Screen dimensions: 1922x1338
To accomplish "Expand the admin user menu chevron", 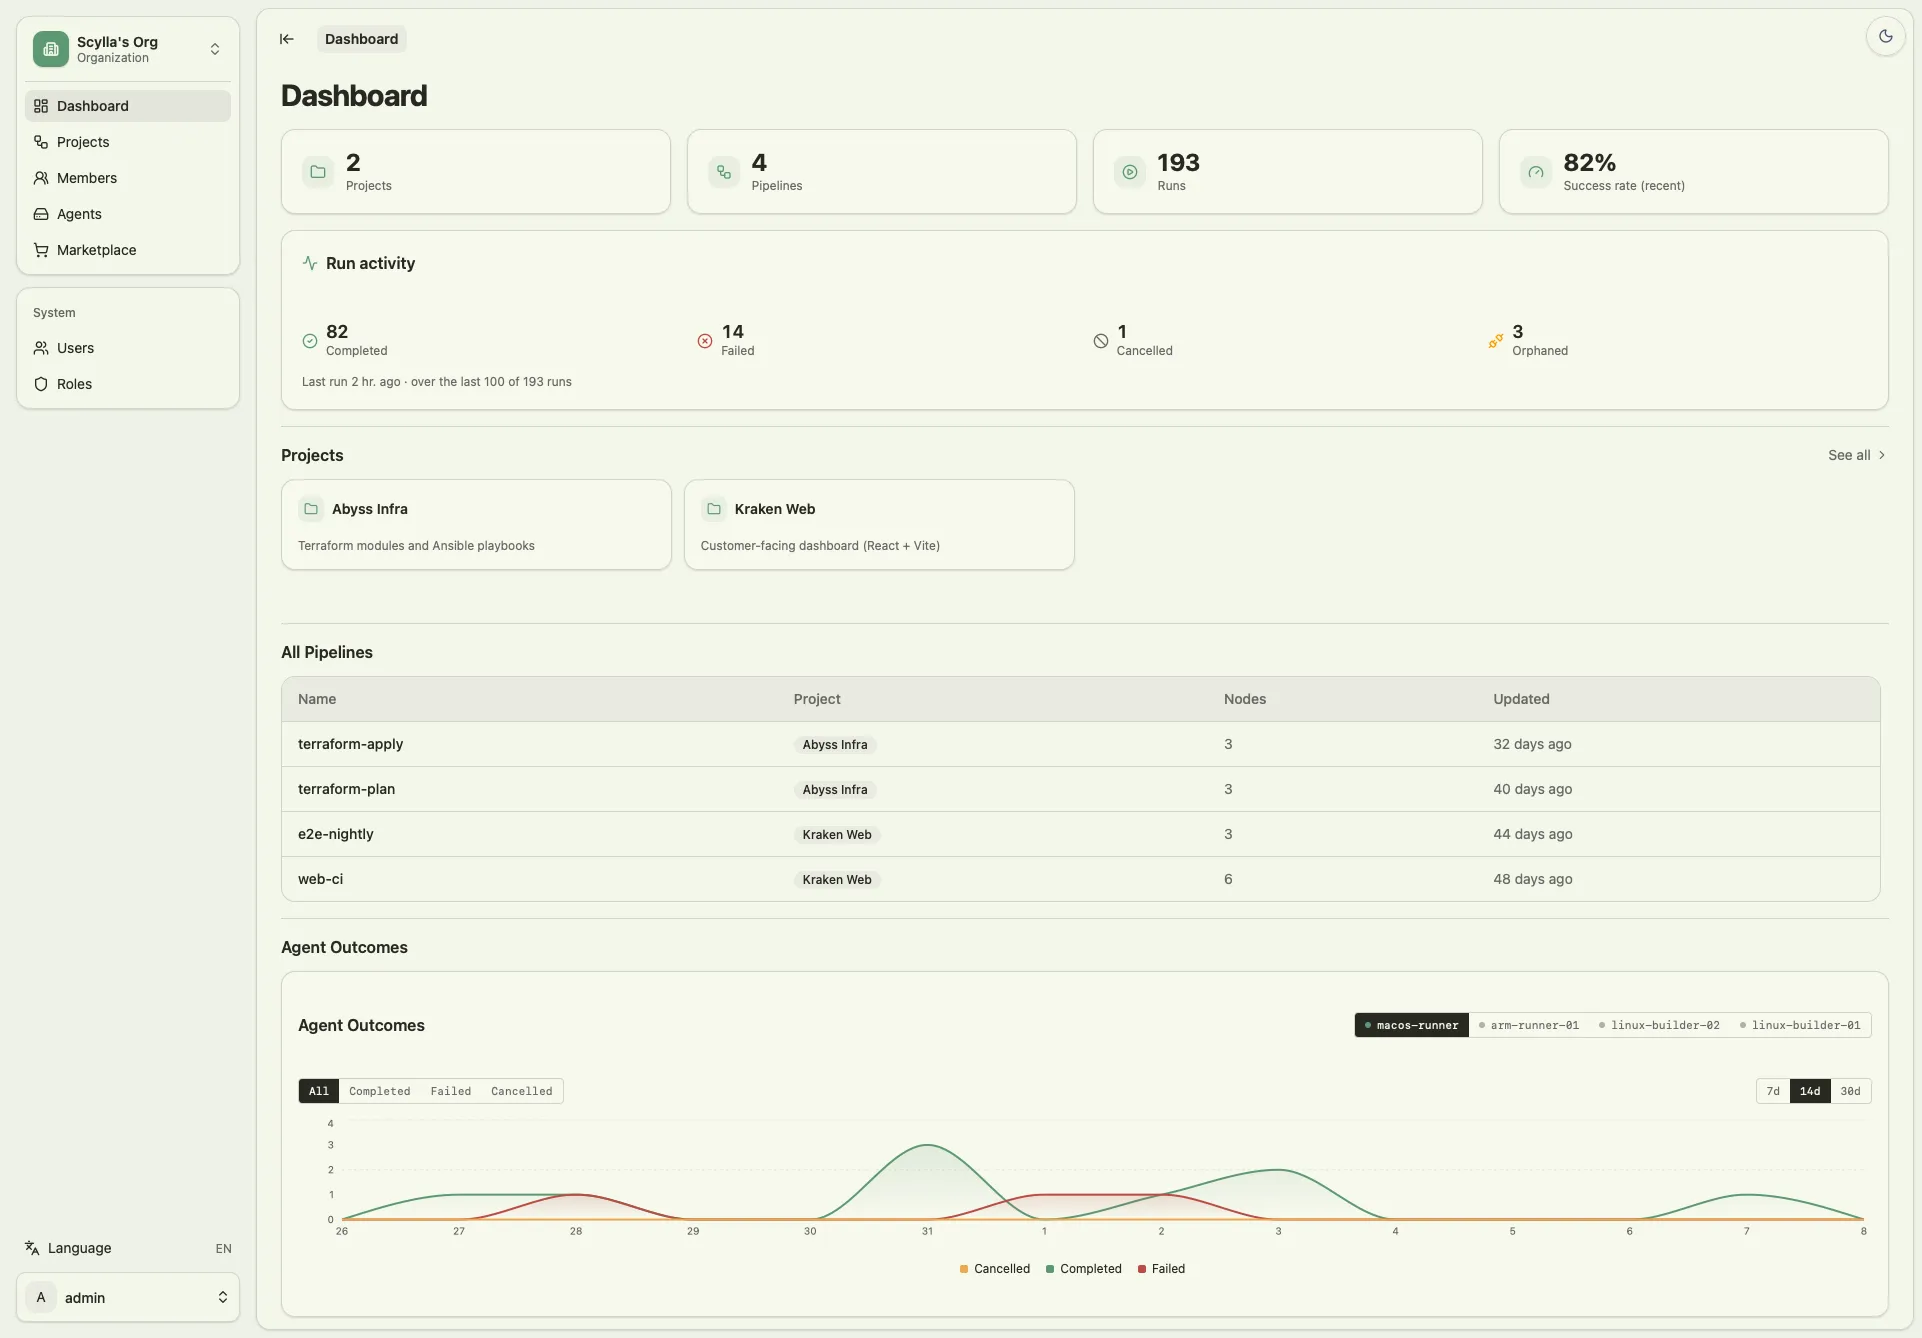I will tap(223, 1297).
